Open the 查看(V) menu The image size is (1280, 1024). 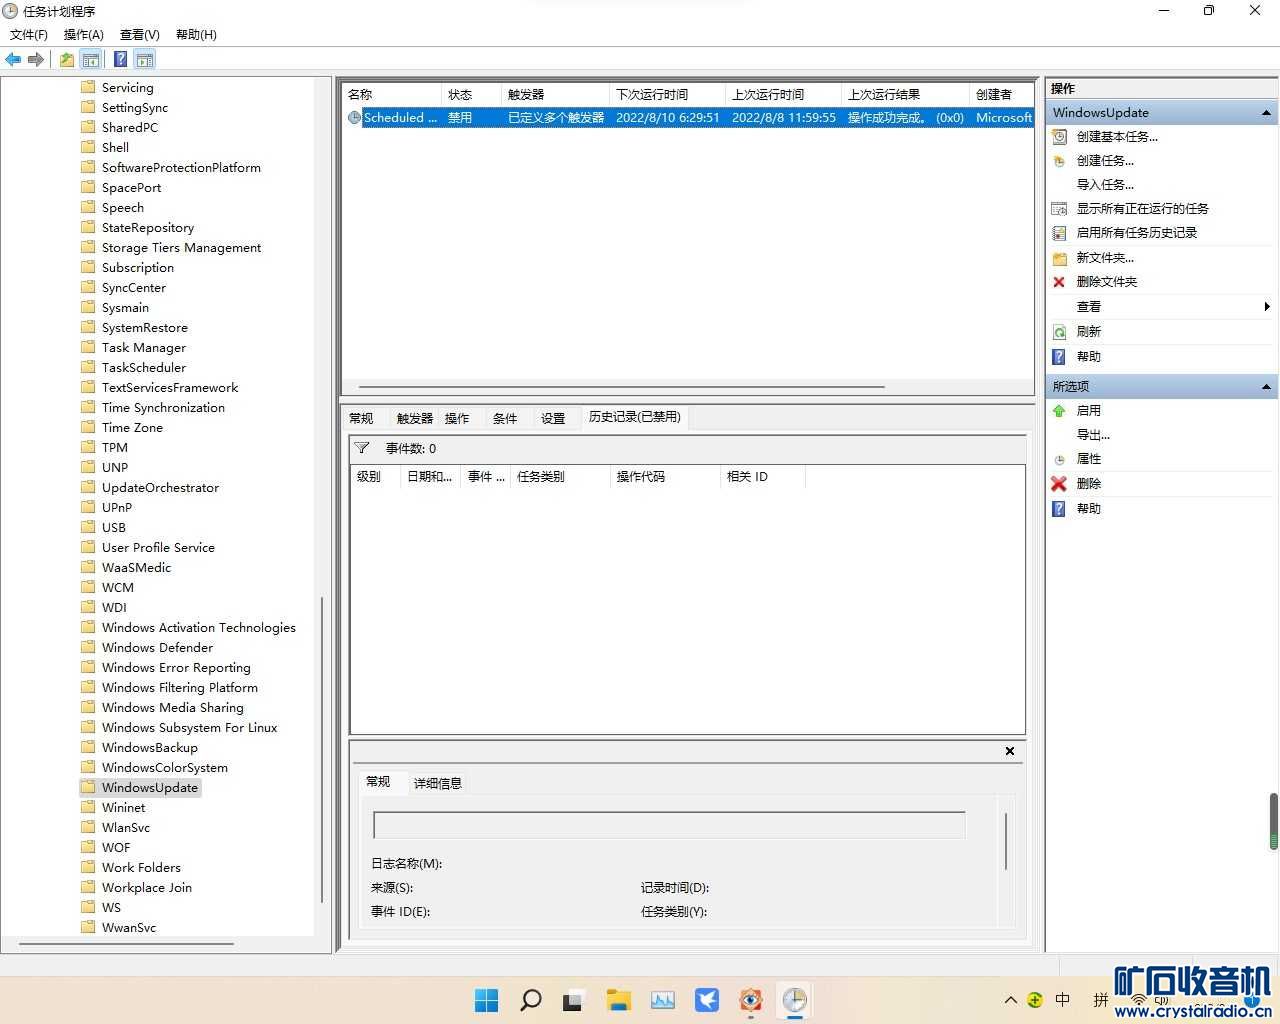140,34
